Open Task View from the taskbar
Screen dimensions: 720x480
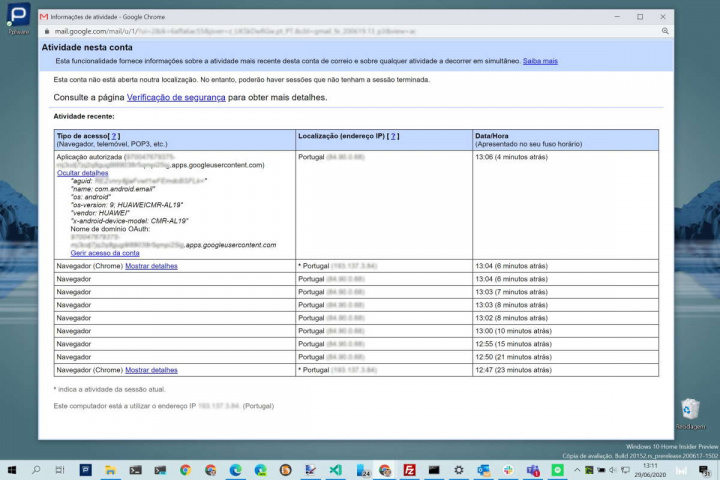pyautogui.click(x=60, y=469)
